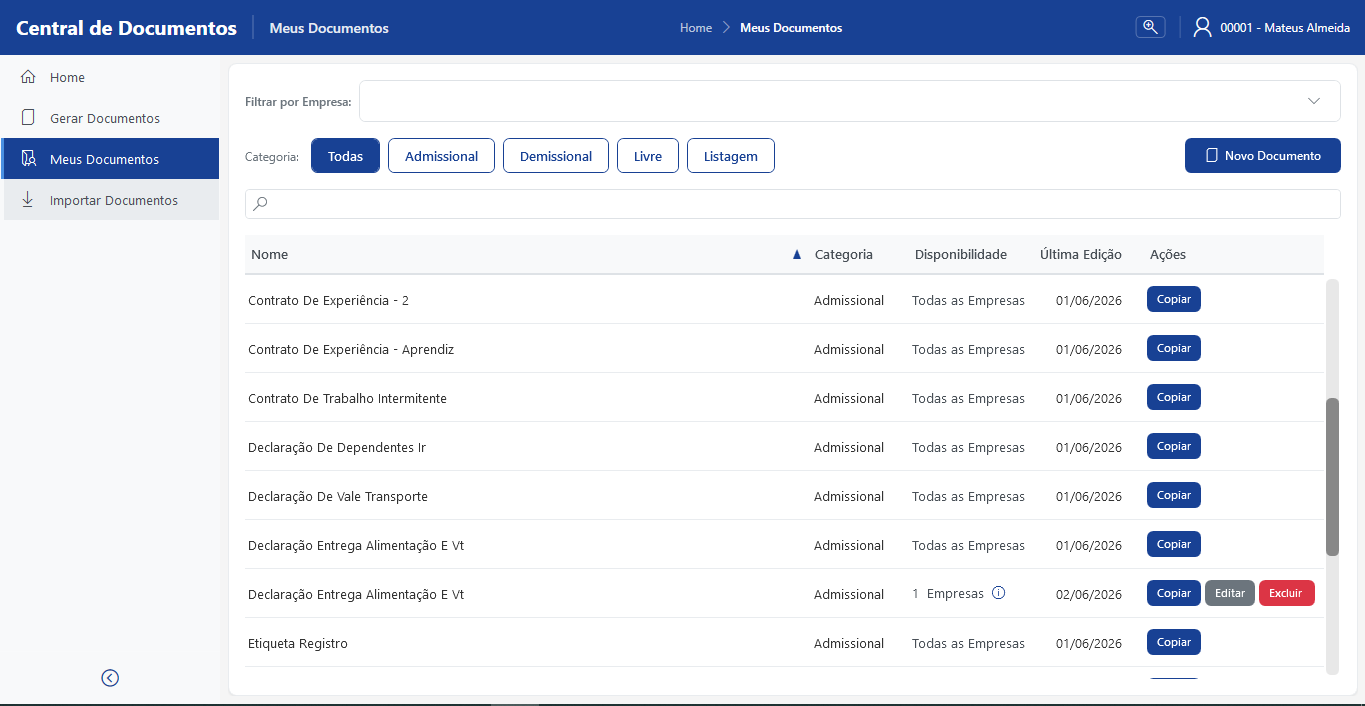Image resolution: width=1365 pixels, height=706 pixels.
Task: Click the Home house icon in sidebar
Action: tap(29, 77)
